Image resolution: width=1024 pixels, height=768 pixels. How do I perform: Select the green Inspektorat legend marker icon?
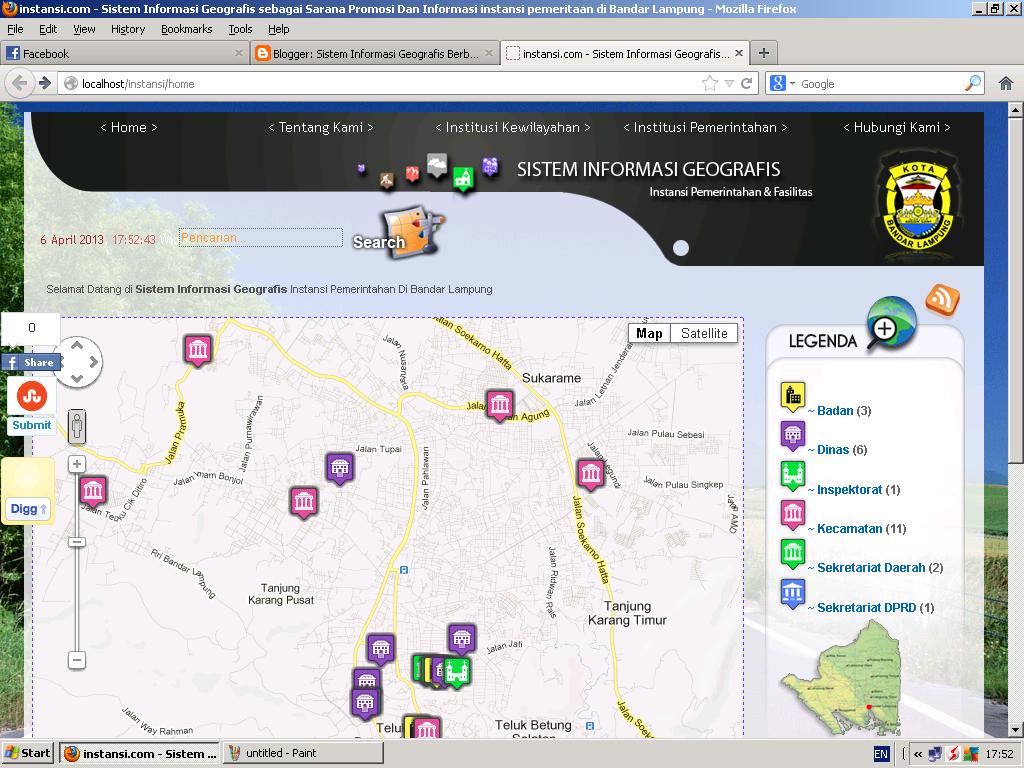pyautogui.click(x=791, y=476)
